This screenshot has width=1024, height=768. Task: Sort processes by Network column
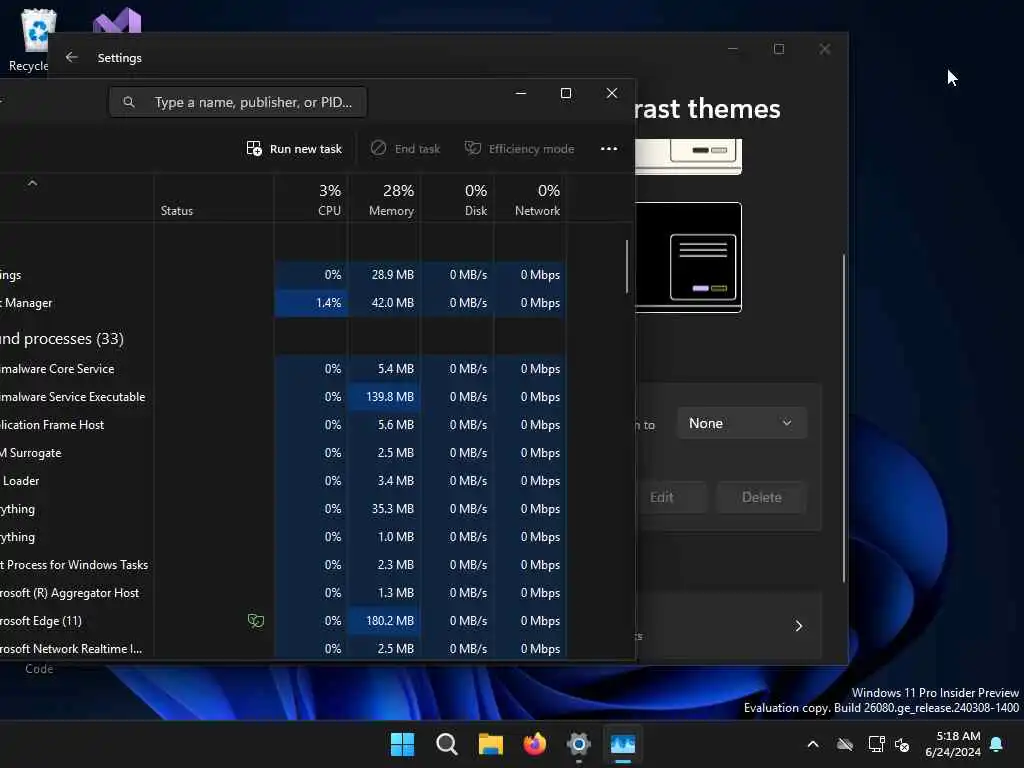click(x=530, y=199)
